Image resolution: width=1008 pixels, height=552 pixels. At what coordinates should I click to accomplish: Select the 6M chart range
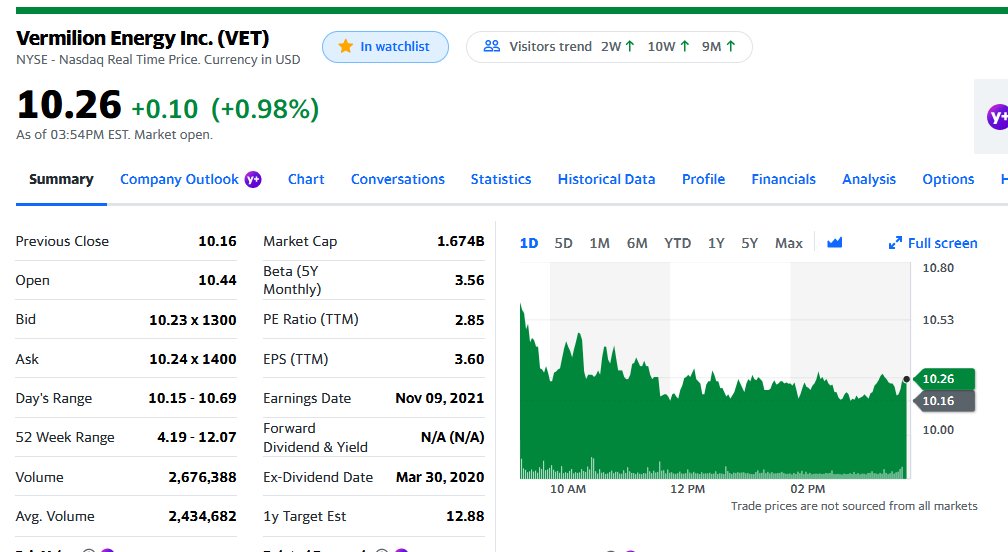tap(637, 244)
